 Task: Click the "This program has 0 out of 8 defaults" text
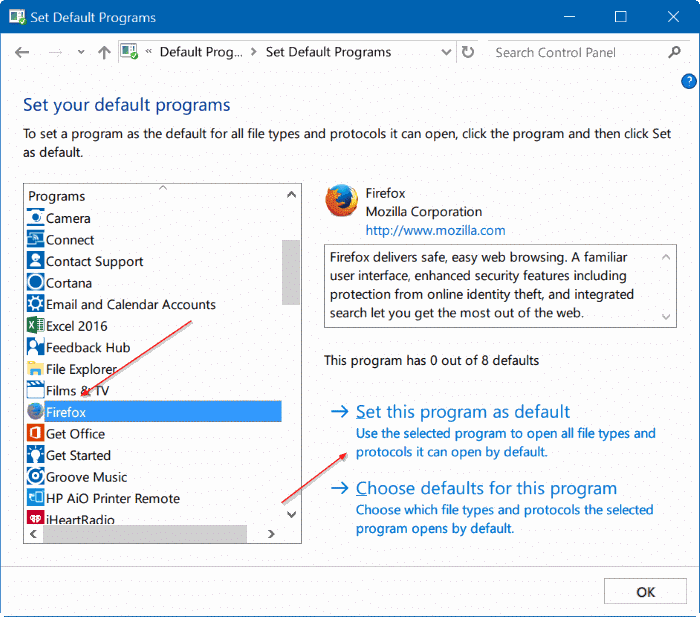tap(431, 360)
